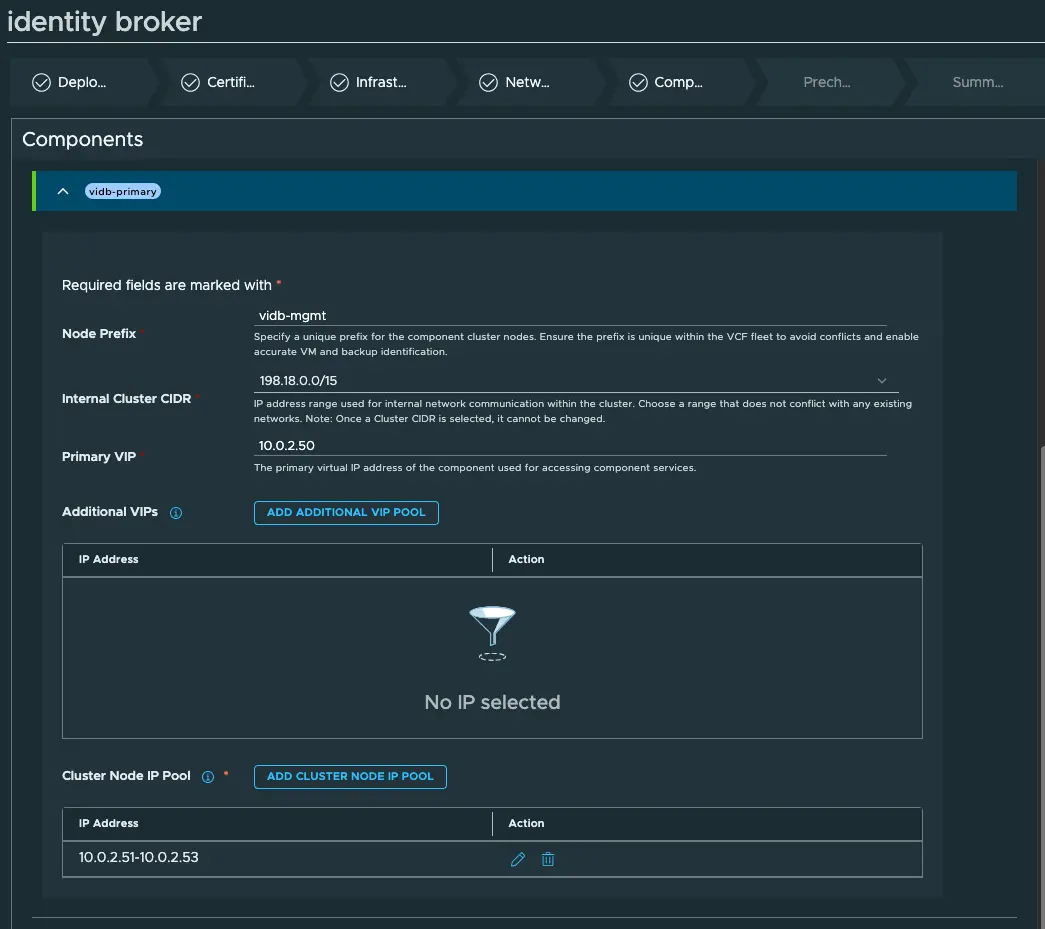
Task: Collapse the vidb-primary section chevron
Action: point(63,191)
